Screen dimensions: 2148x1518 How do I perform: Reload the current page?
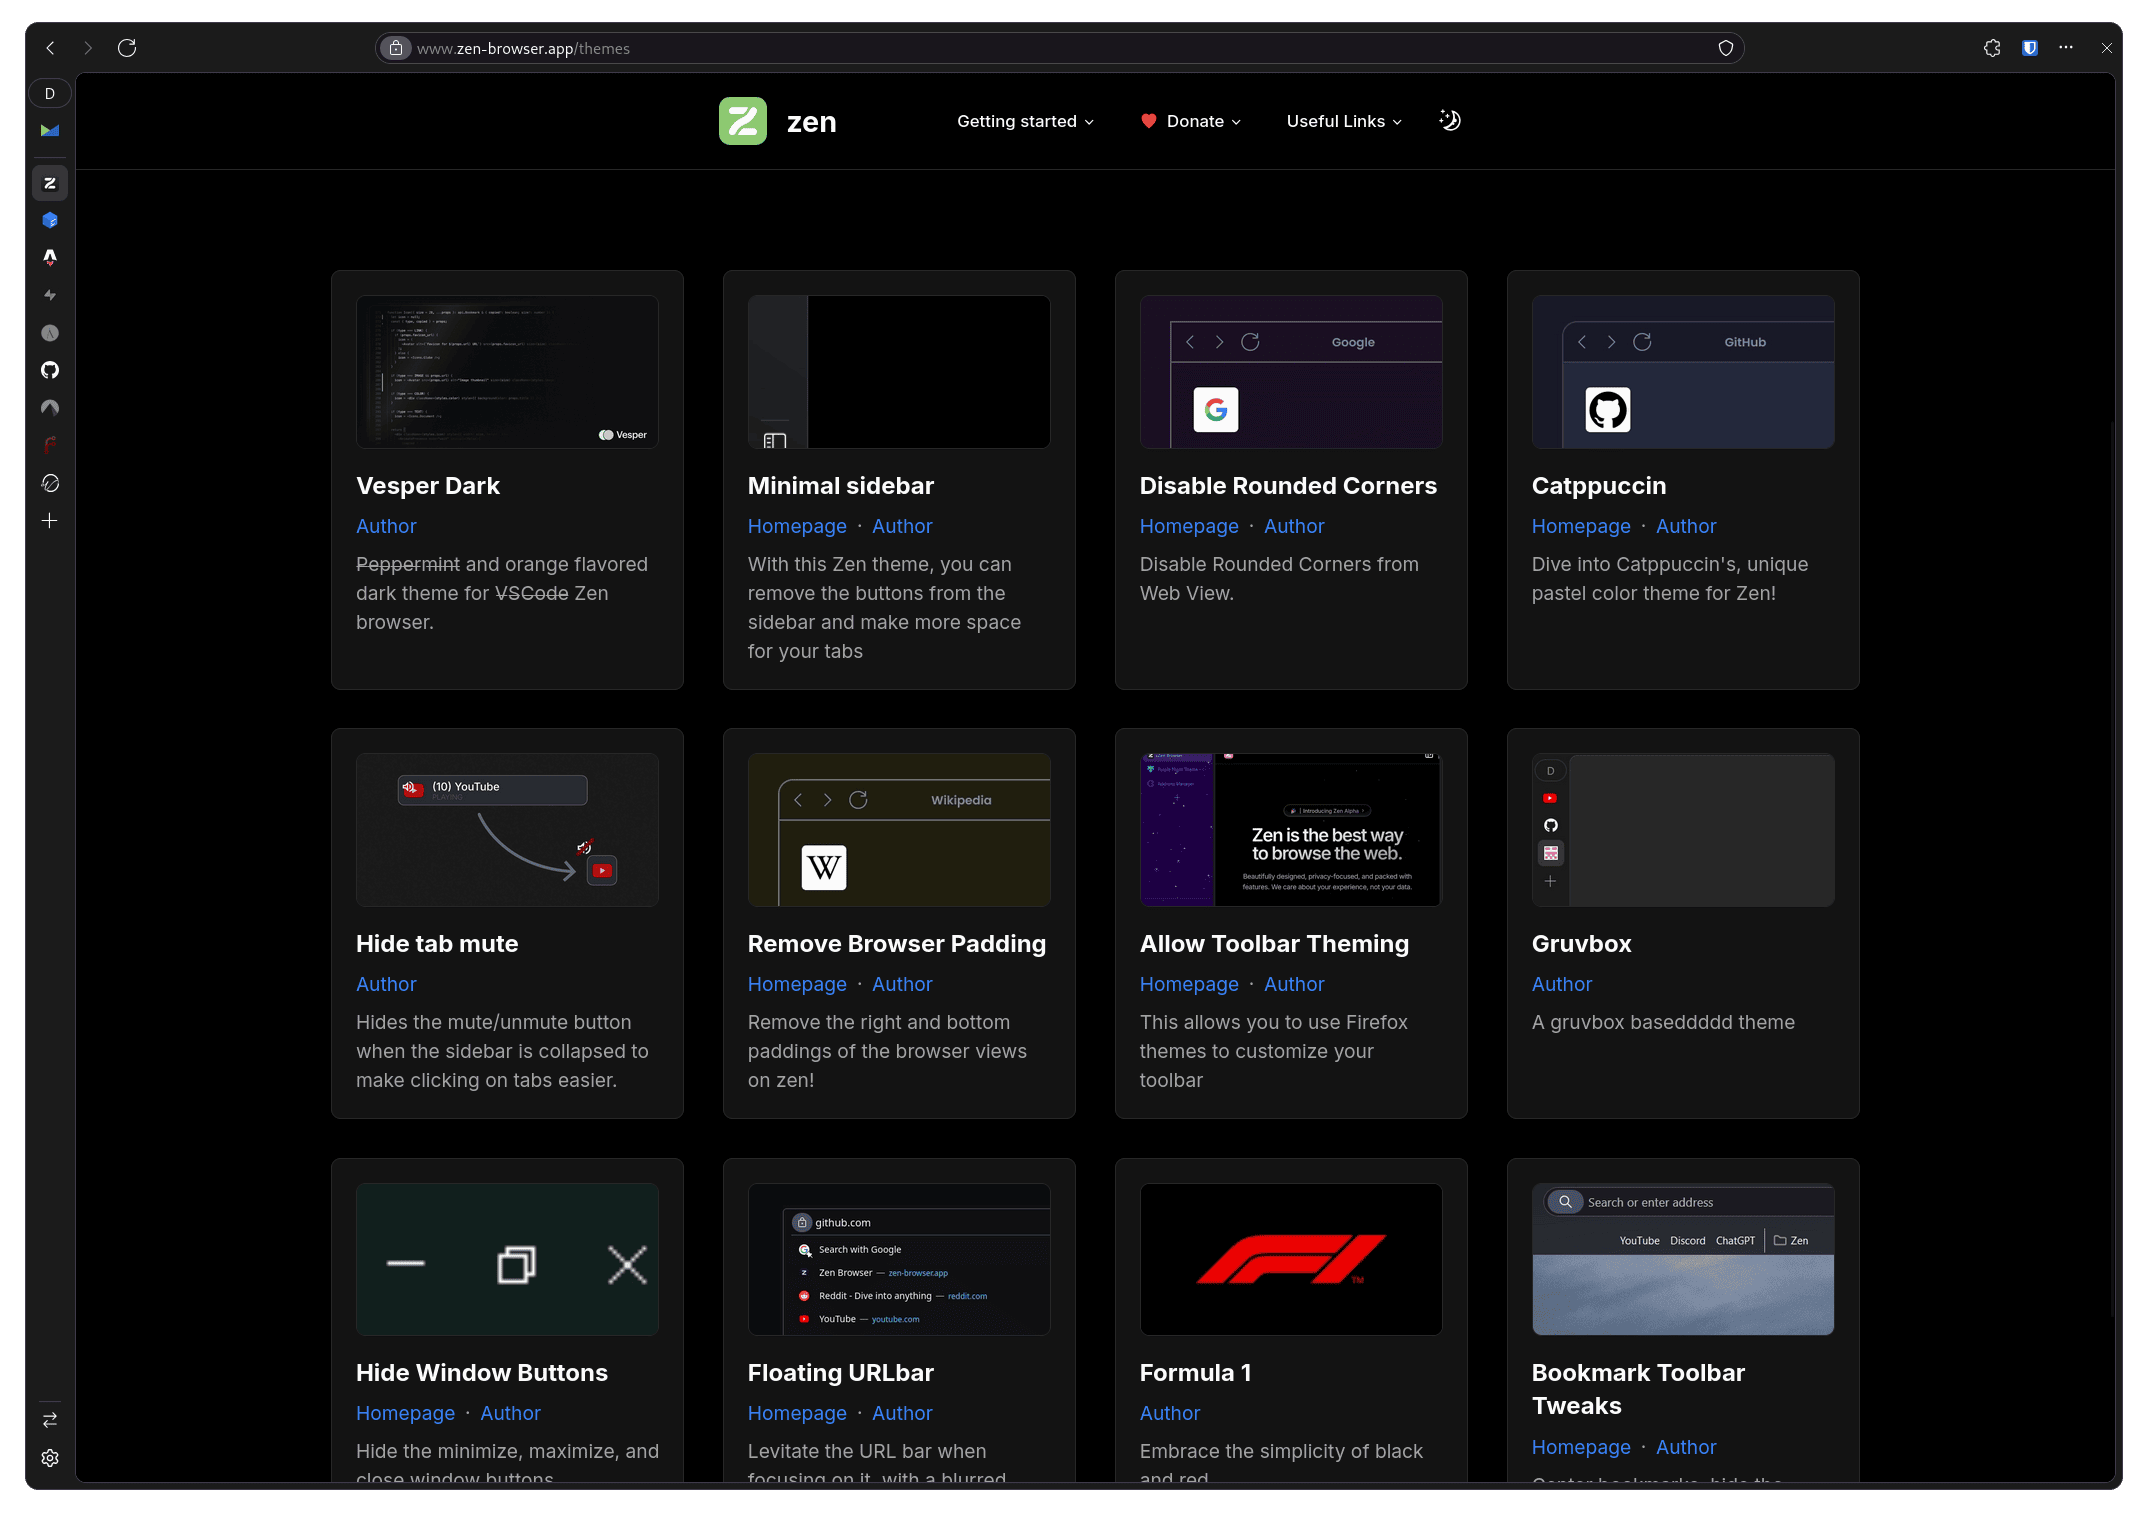tap(127, 47)
